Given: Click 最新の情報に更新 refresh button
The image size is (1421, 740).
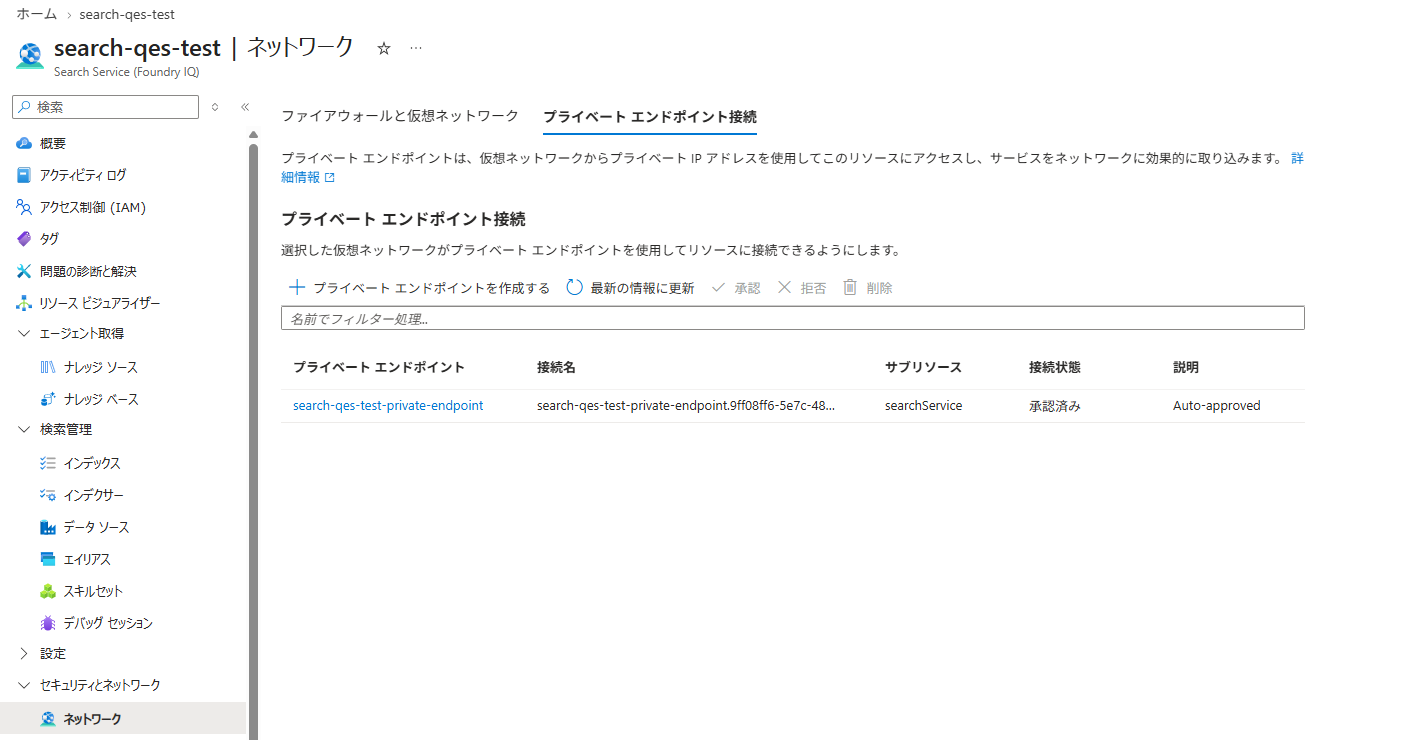Looking at the screenshot, I should pyautogui.click(x=630, y=288).
